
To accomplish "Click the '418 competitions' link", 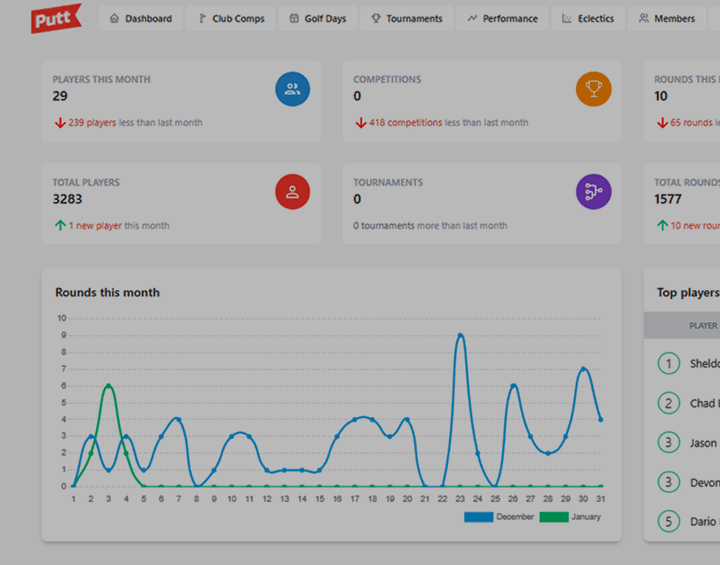I will (x=405, y=123).
